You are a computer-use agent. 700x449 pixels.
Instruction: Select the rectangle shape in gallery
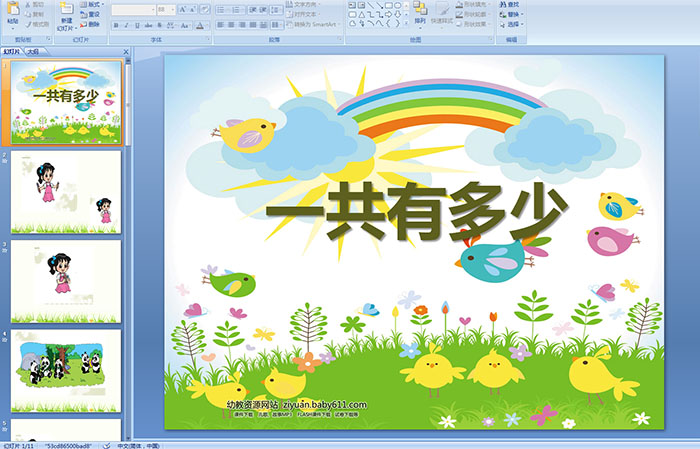(x=389, y=5)
